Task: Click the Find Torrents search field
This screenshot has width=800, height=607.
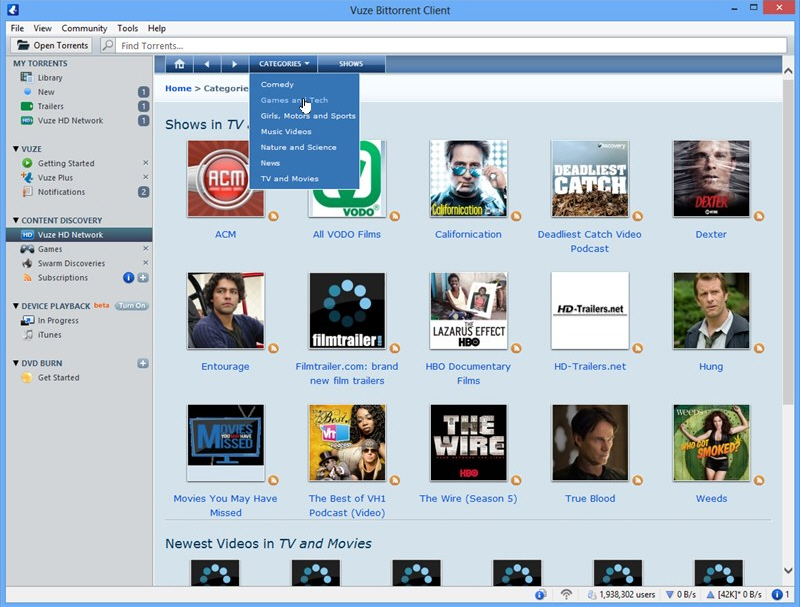Action: coord(451,45)
